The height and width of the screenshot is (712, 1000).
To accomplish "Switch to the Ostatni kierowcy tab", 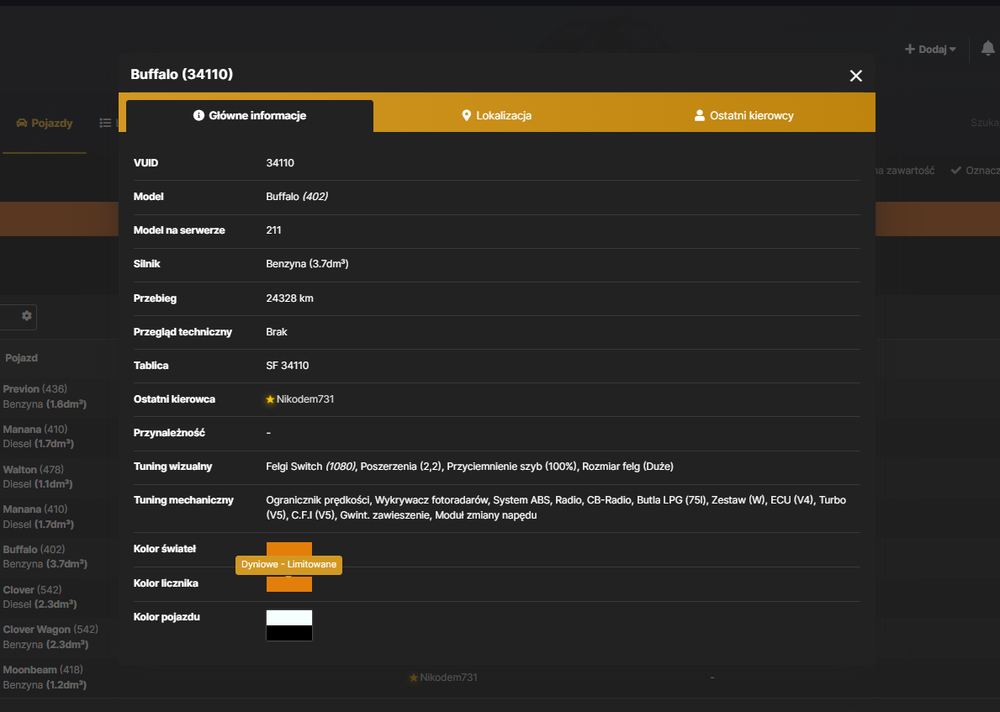I will coord(744,115).
